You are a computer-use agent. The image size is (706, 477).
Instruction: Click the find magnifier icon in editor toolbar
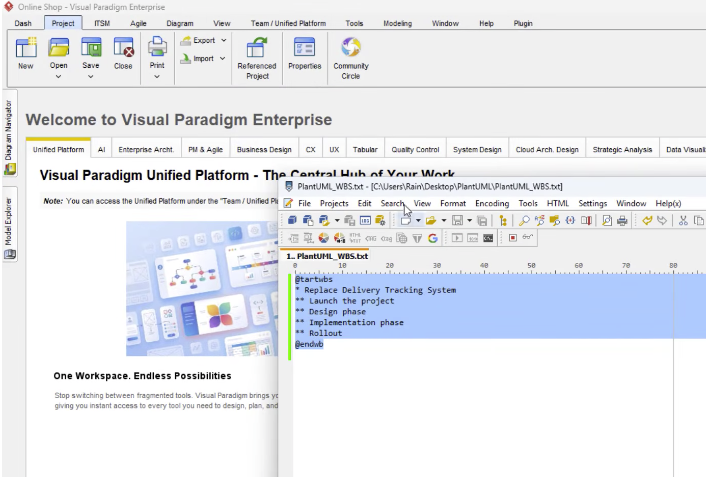[524, 220]
